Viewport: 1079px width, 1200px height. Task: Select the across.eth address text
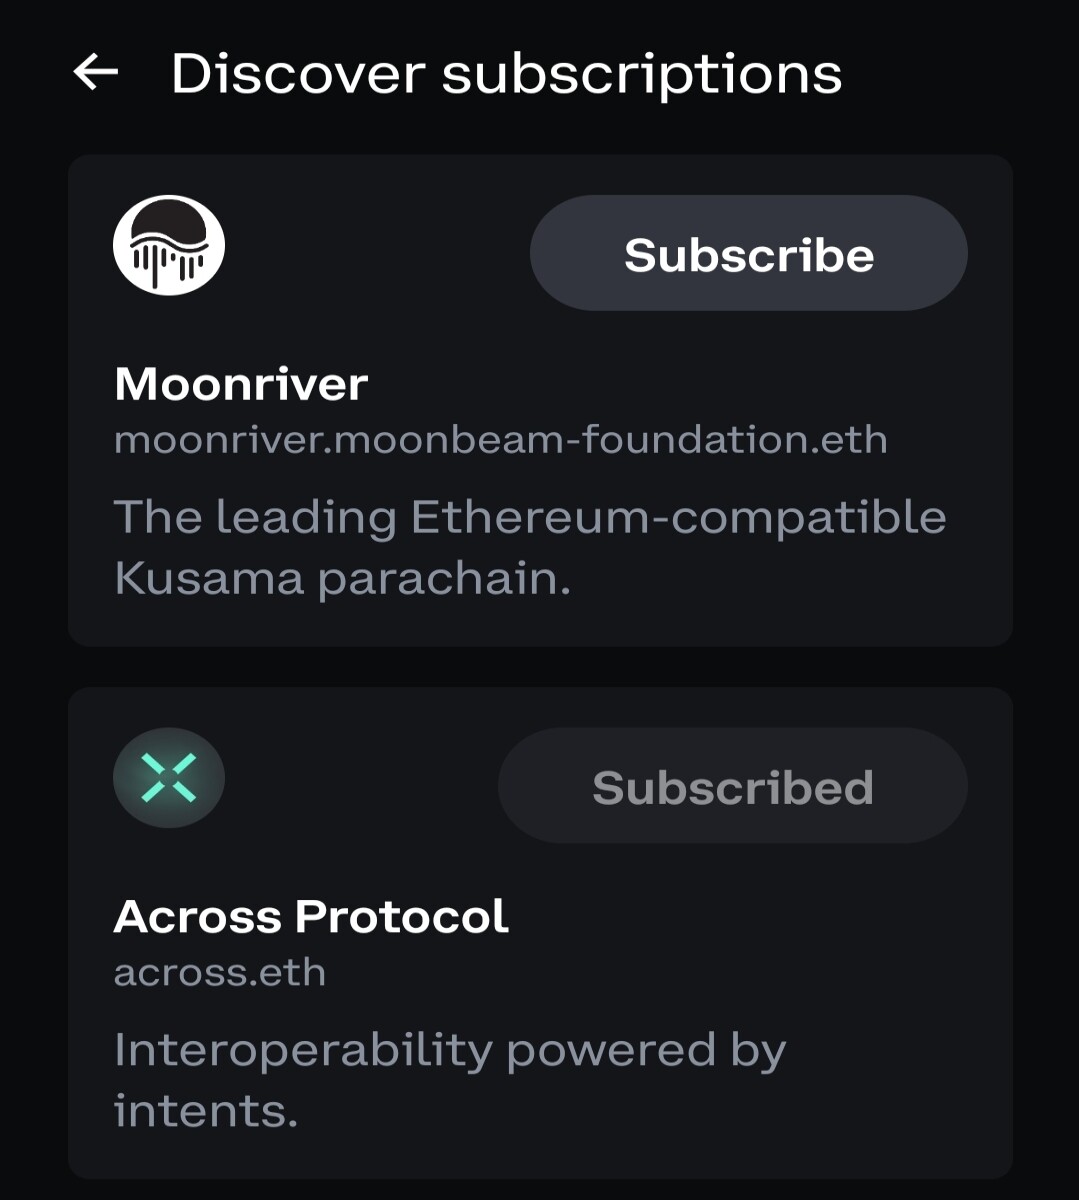click(x=220, y=972)
